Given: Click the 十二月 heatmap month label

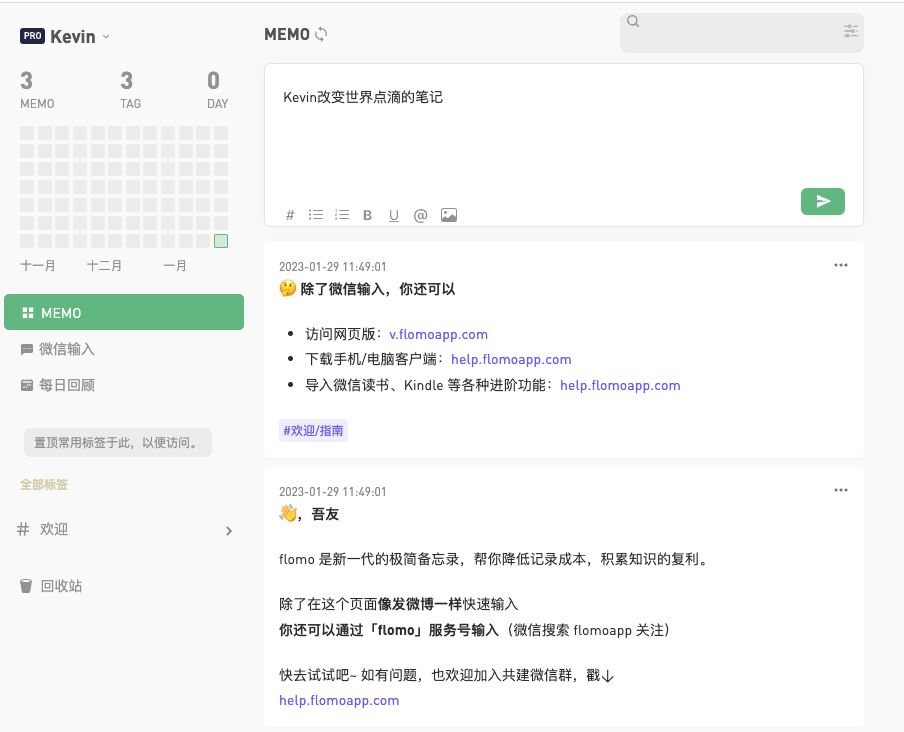Looking at the screenshot, I should pyautogui.click(x=104, y=266).
